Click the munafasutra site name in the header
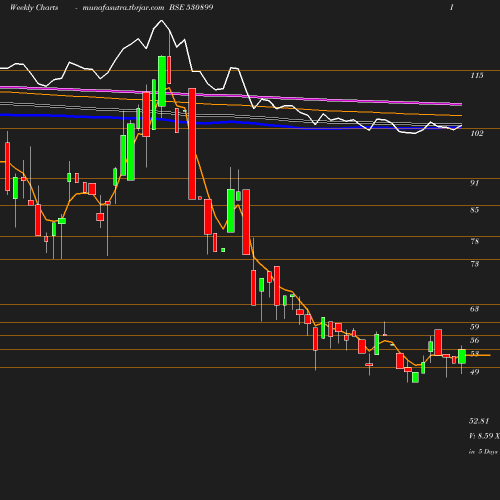 123,8
